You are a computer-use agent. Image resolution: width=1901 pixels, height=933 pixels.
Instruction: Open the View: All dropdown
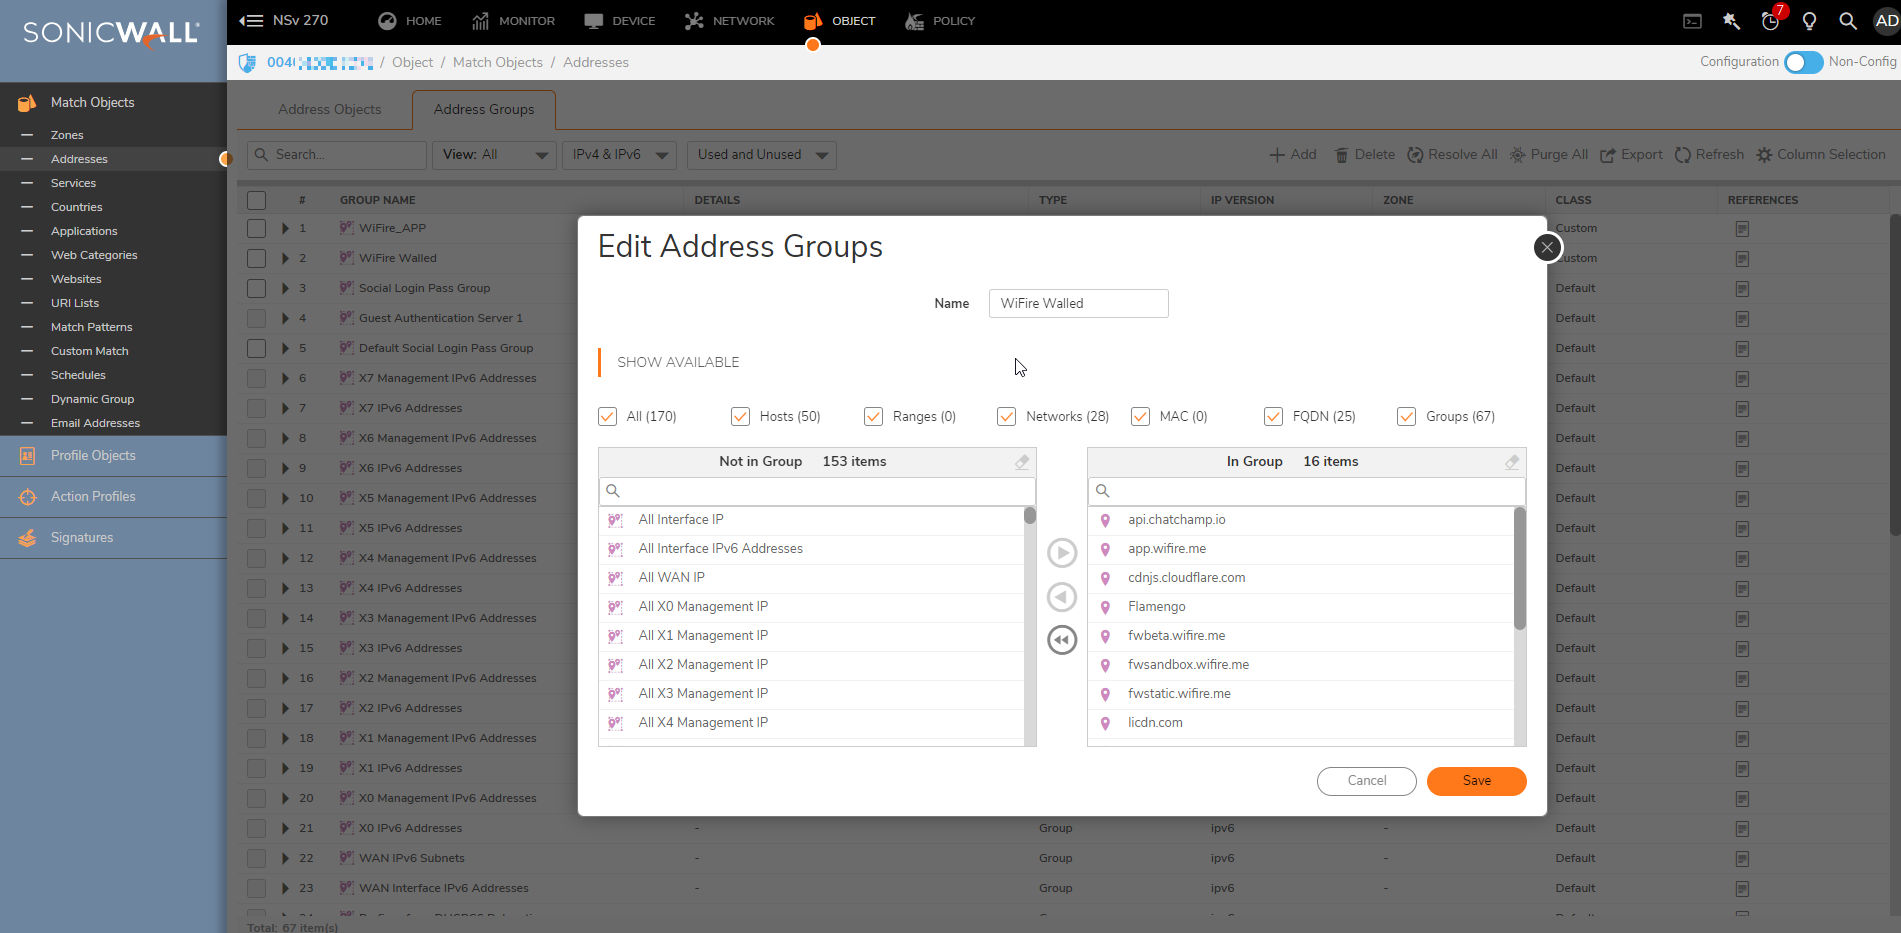tap(494, 155)
